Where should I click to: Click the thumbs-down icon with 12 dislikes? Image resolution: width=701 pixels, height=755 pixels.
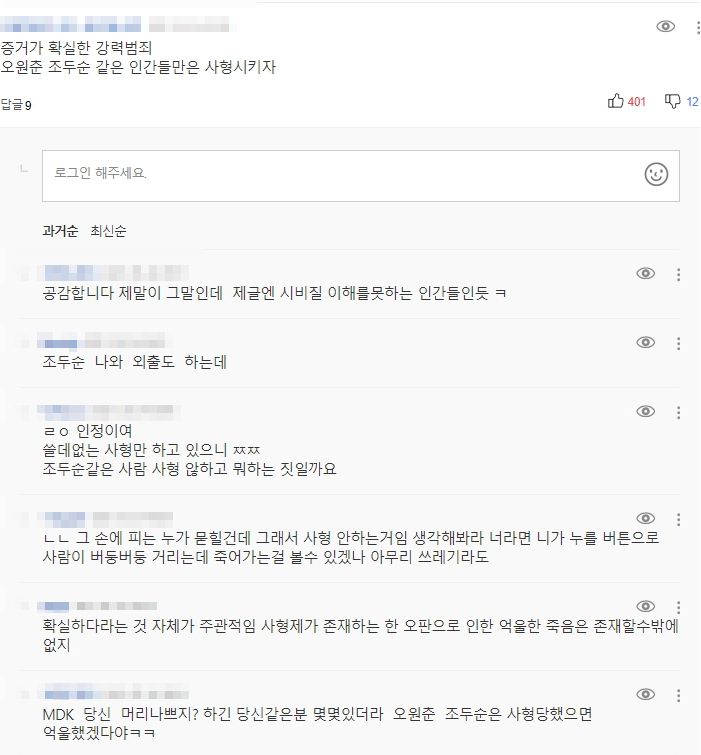672,101
